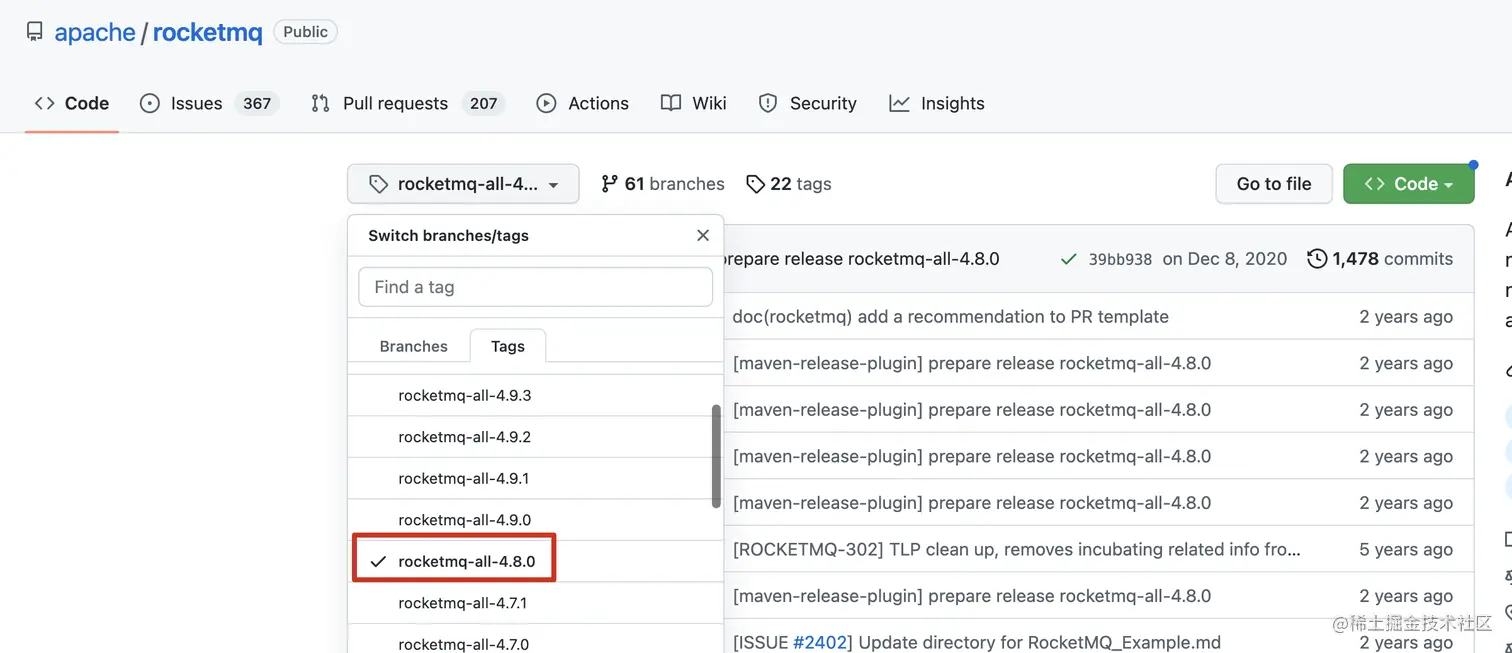
Task: Open the Security tab
Action: tap(808, 103)
